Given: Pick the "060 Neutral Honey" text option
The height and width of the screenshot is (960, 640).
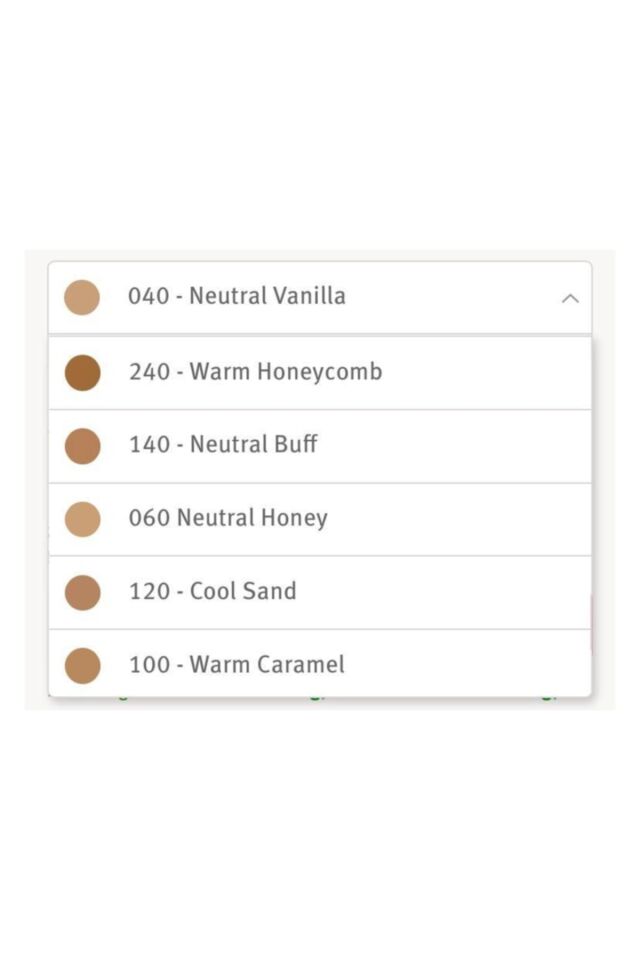Looking at the screenshot, I should (228, 518).
